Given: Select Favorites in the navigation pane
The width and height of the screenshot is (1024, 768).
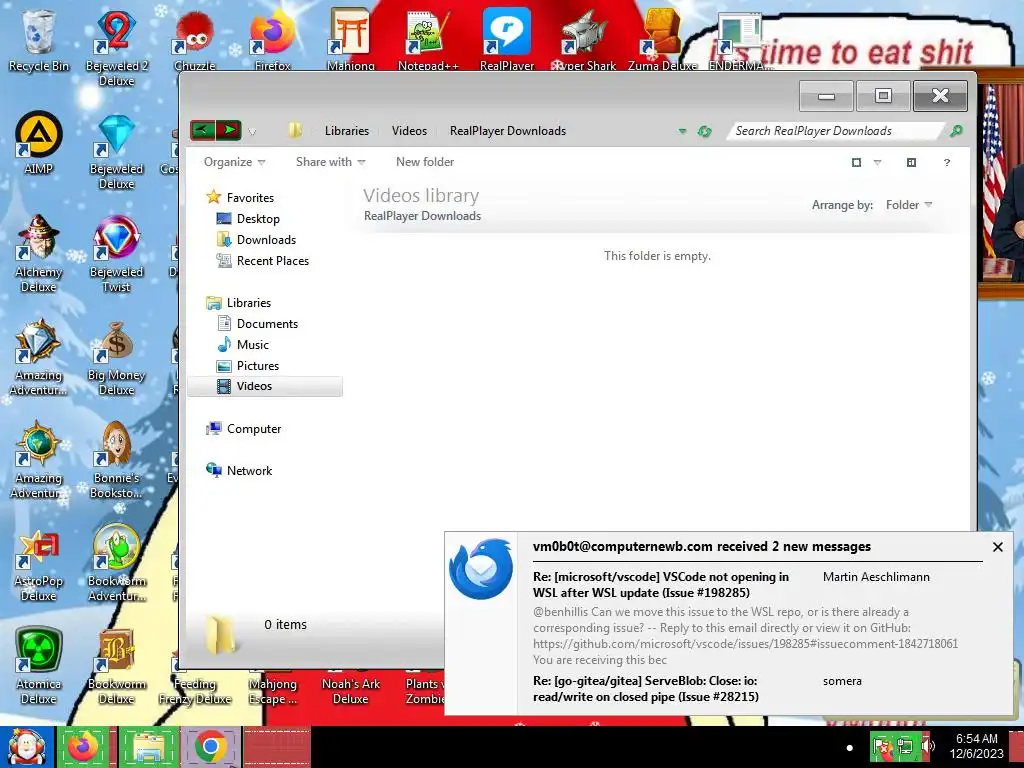Looking at the screenshot, I should tap(240, 197).
